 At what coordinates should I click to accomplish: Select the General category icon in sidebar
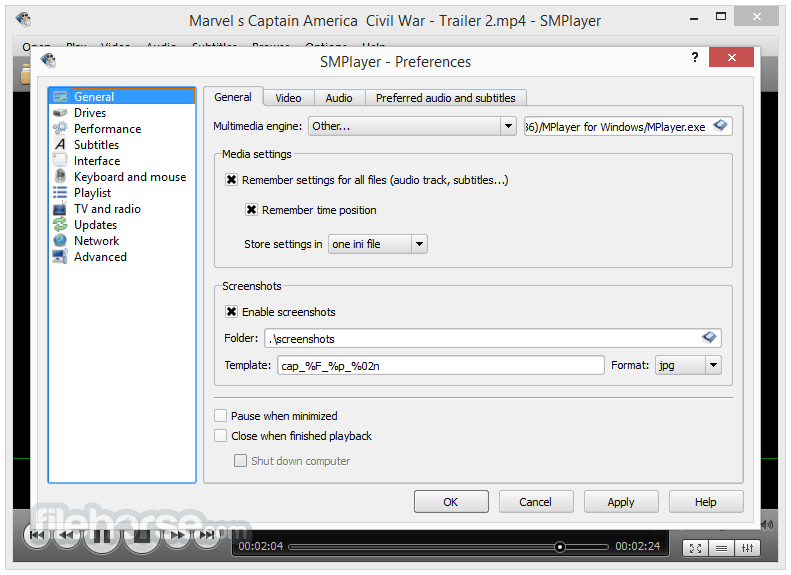coord(60,96)
